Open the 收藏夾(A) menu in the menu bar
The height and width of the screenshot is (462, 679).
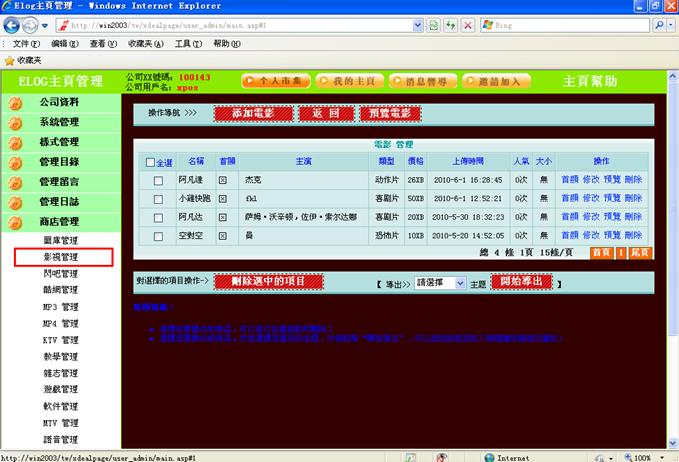[146, 44]
